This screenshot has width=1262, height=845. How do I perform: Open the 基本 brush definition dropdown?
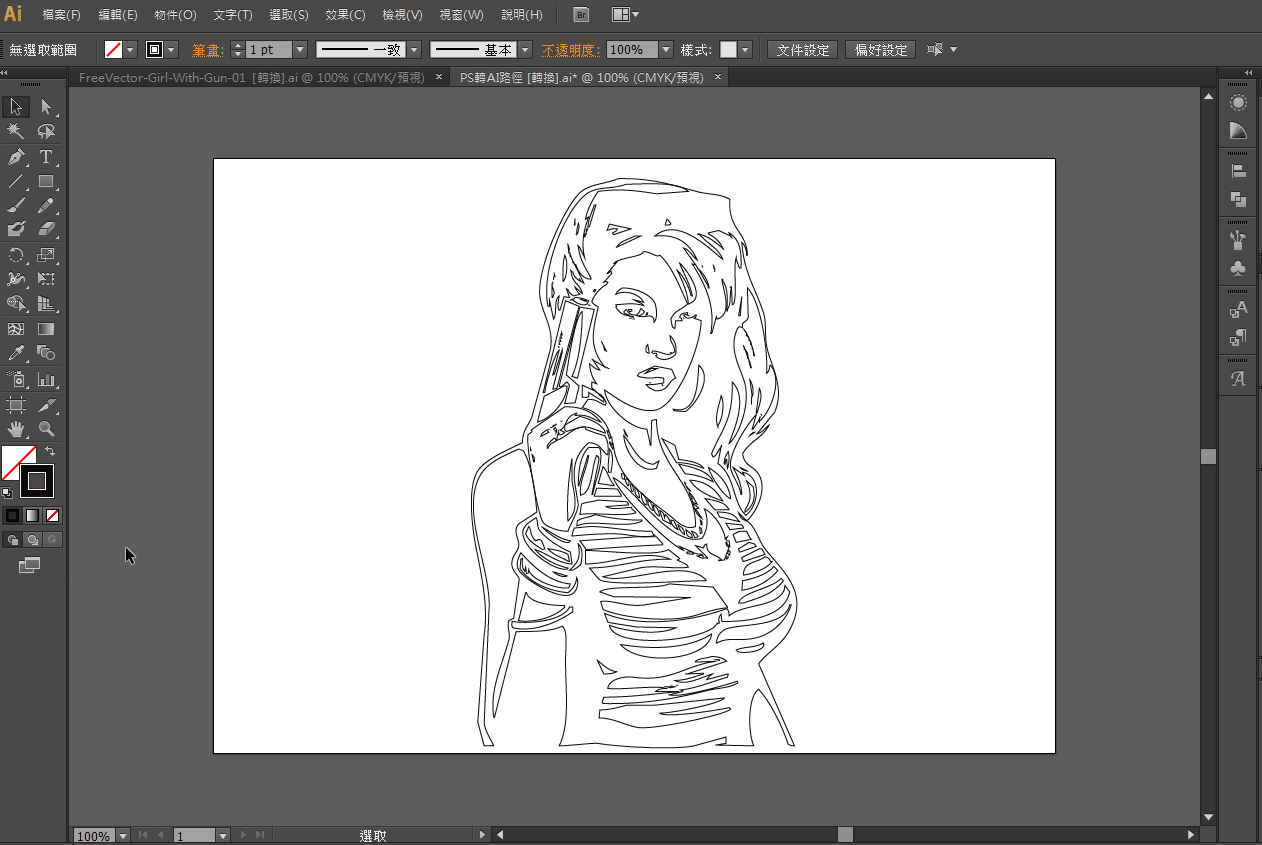(525, 49)
